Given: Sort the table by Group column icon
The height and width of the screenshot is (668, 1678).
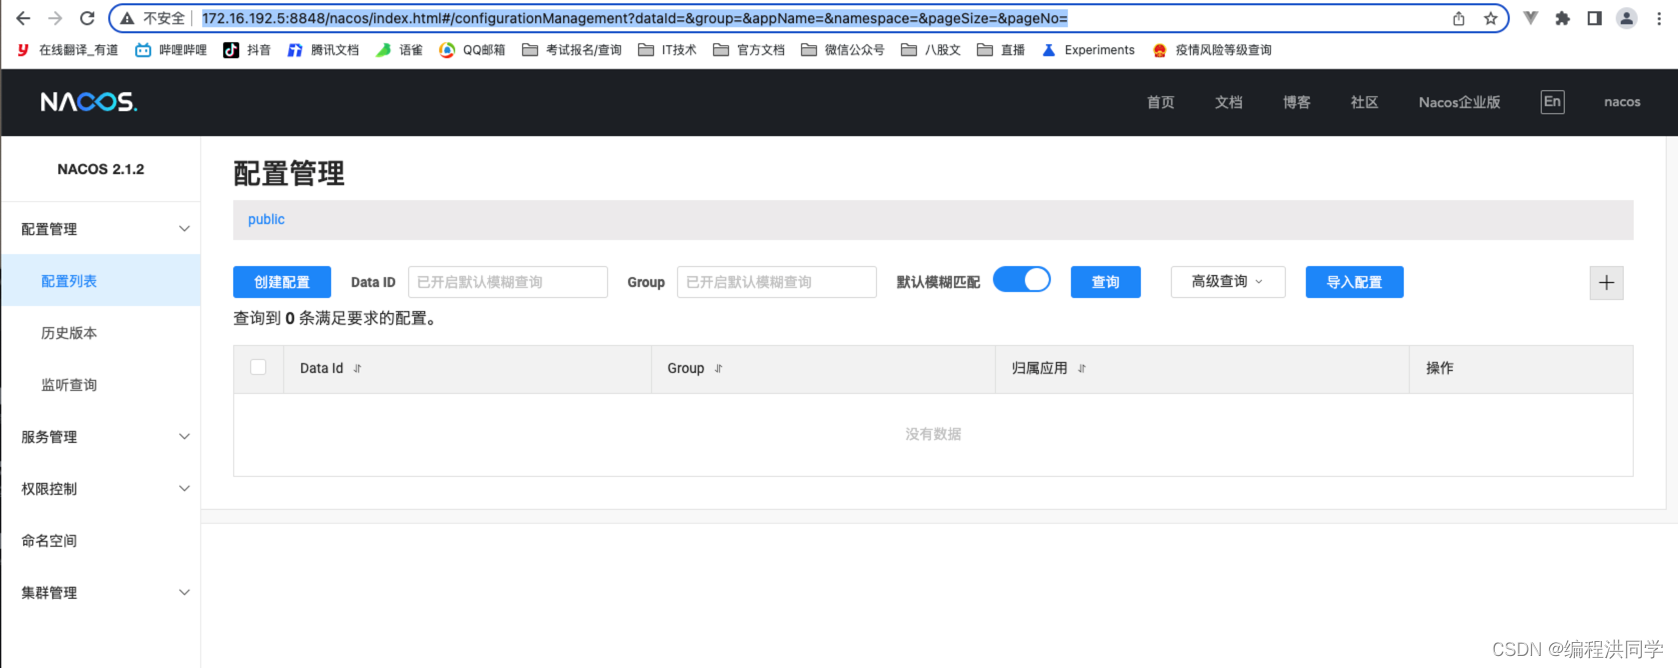Looking at the screenshot, I should 718,369.
